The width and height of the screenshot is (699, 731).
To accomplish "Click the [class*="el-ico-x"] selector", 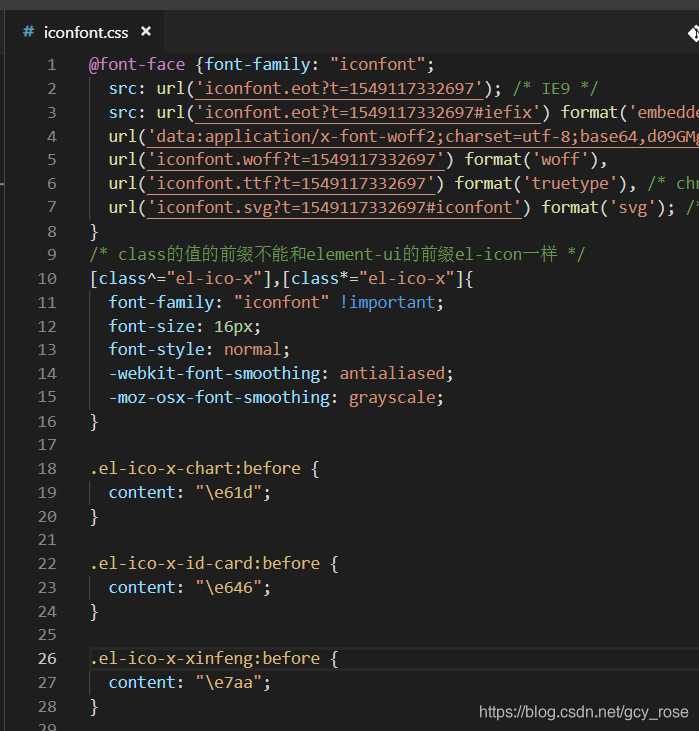I will [x=373, y=279].
